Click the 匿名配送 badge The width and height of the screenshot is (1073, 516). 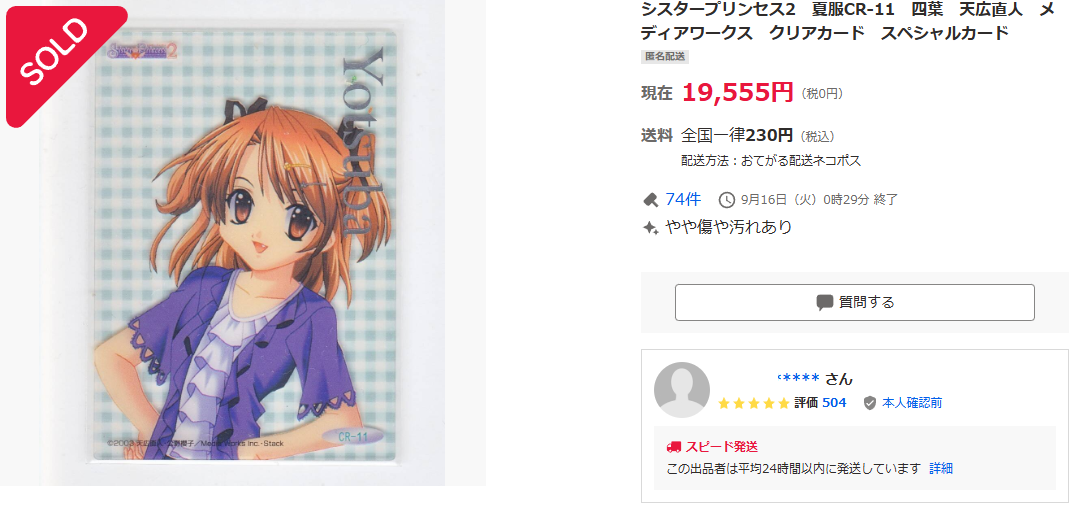664,57
